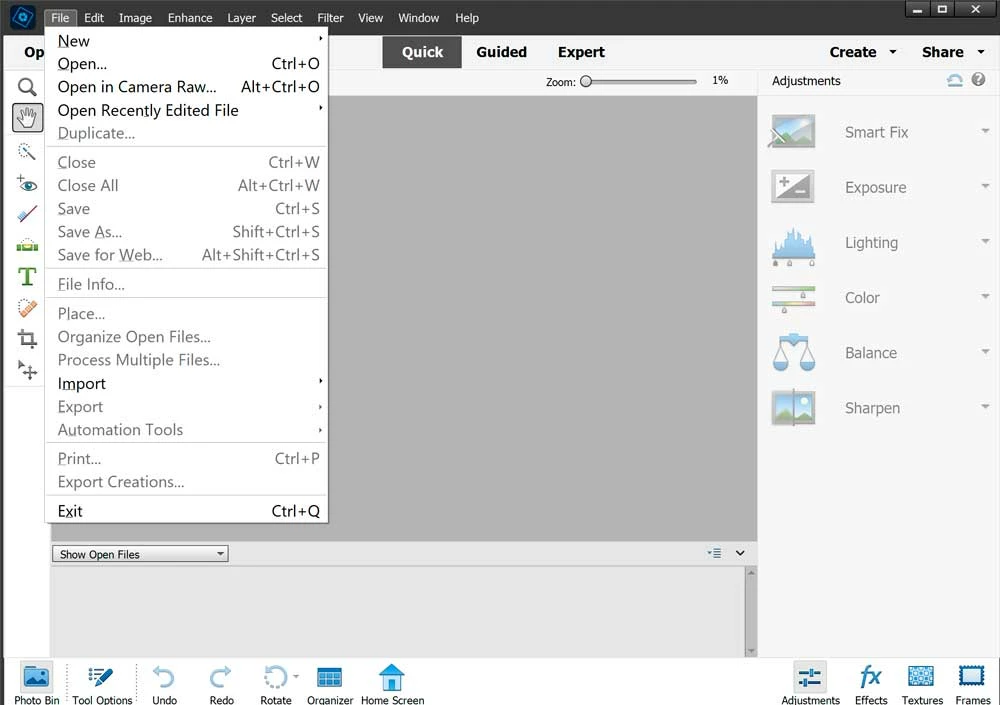Go to Home Screen
Screen dimensions: 1000x705
(392, 683)
